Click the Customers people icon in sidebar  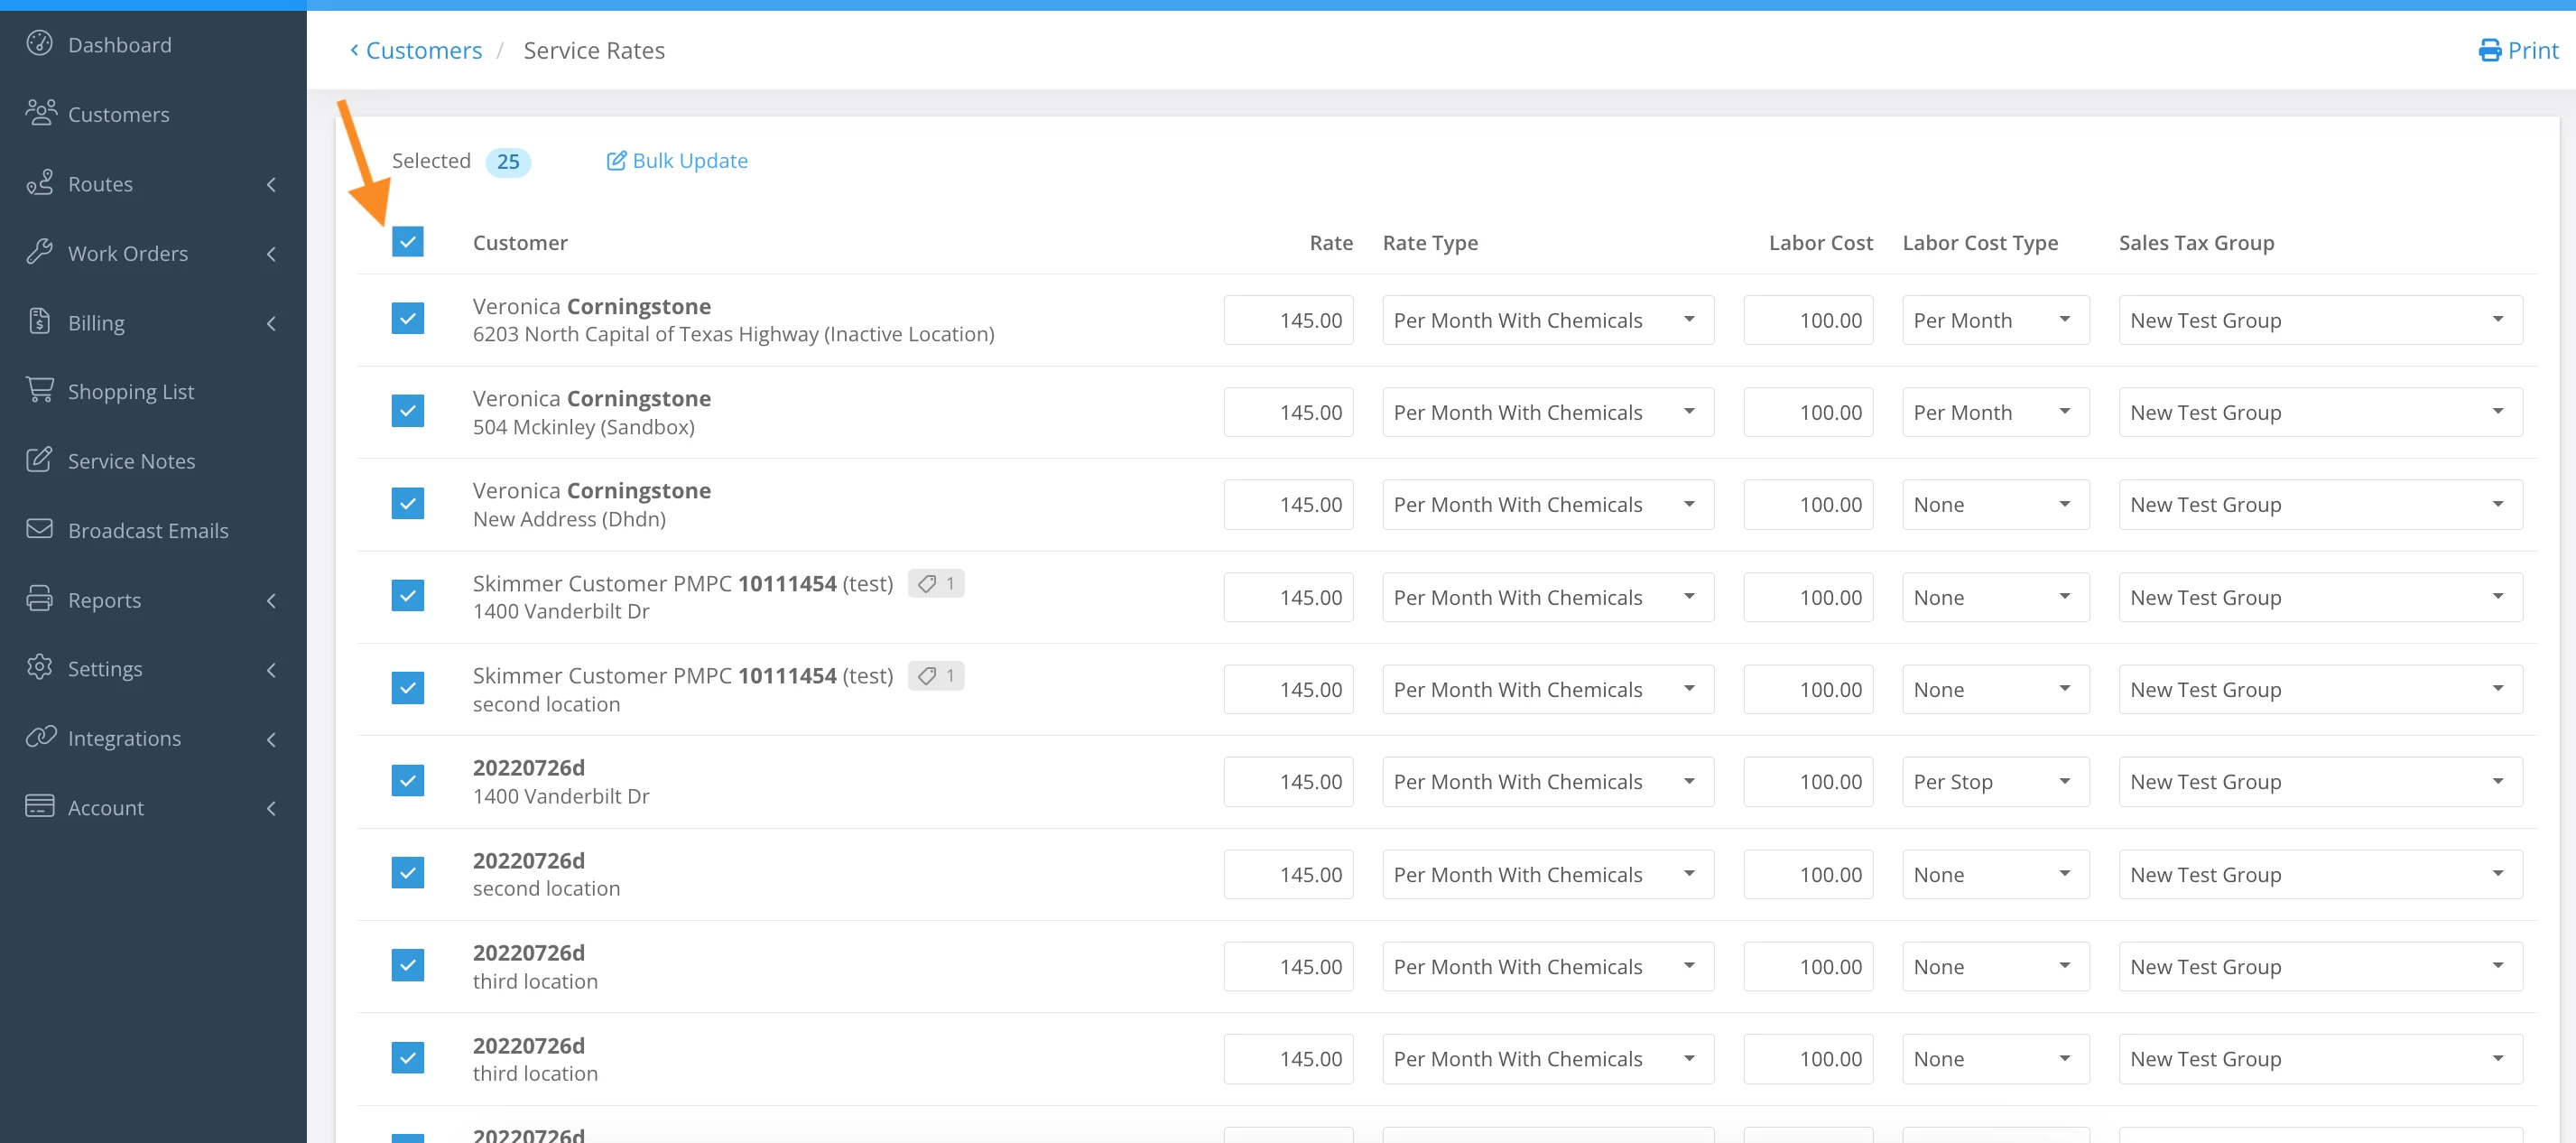tap(40, 113)
